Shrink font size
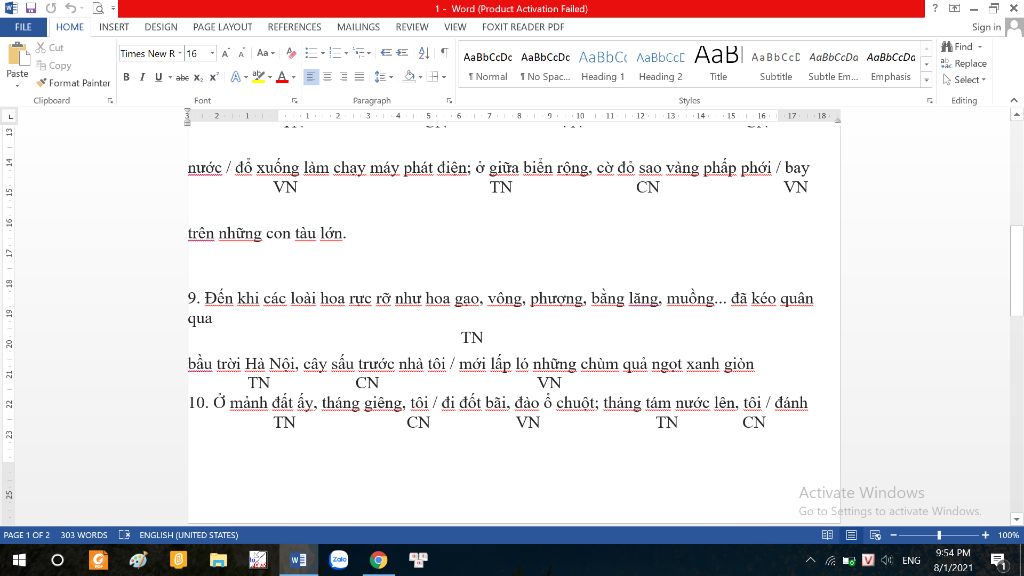The width and height of the screenshot is (1024, 576). coord(241,54)
